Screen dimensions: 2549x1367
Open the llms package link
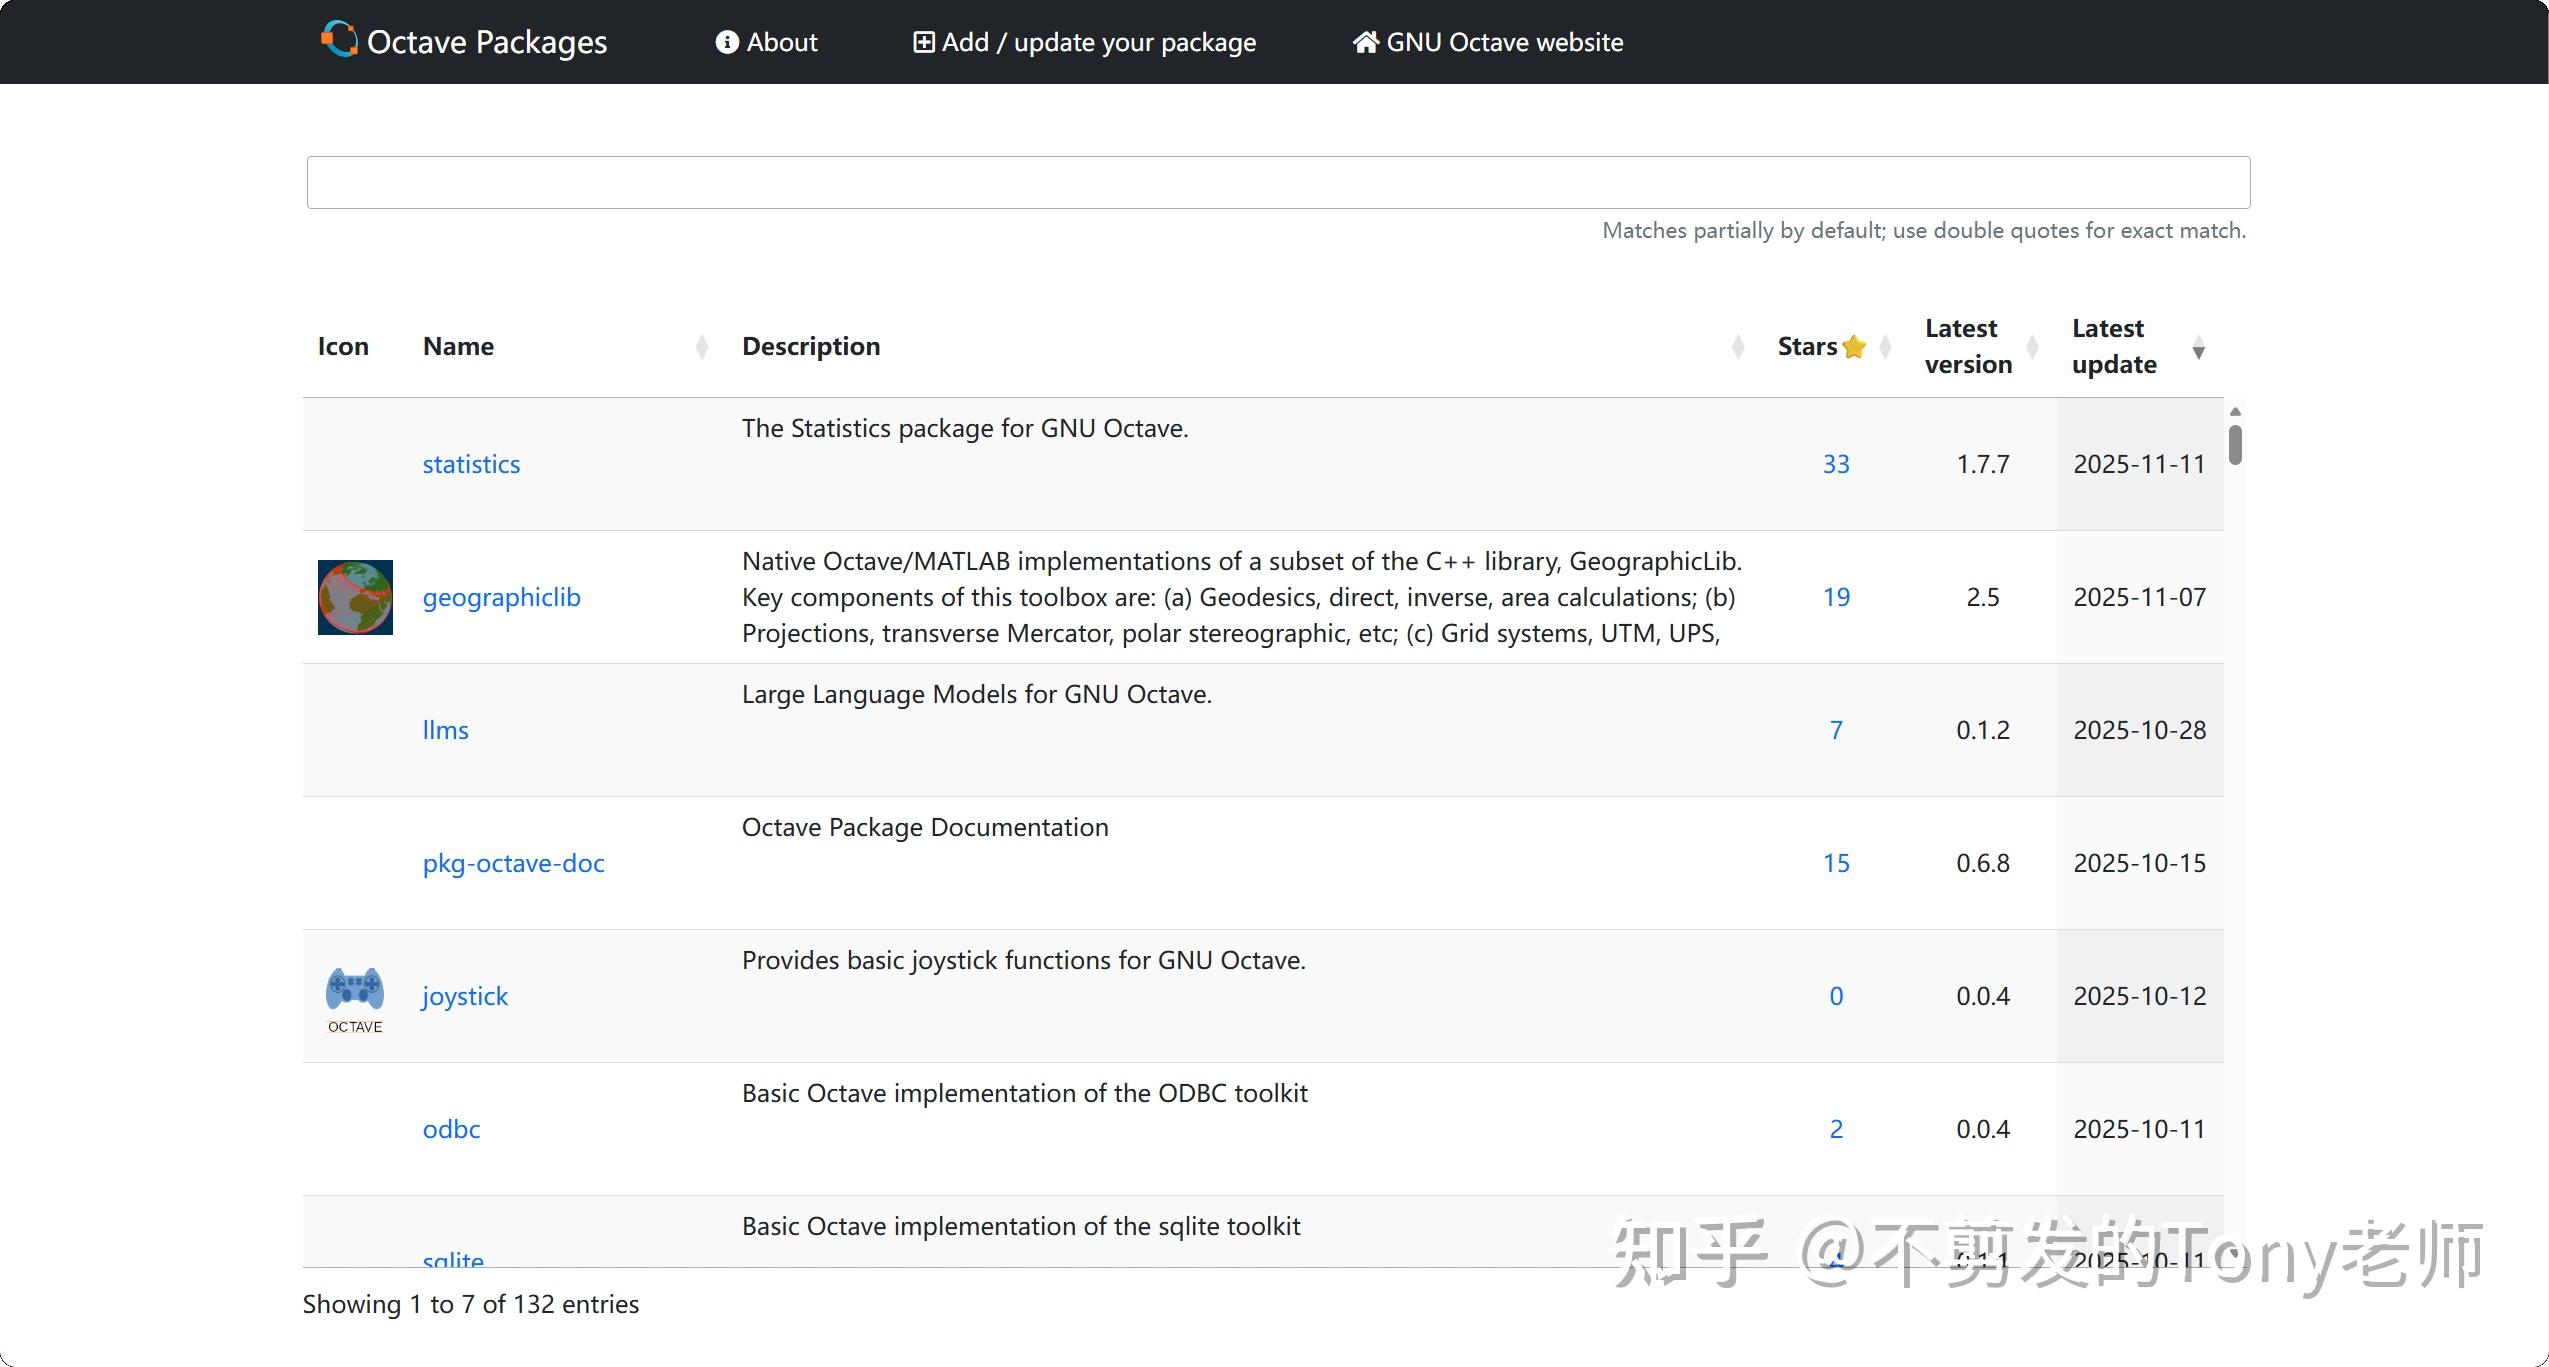(445, 730)
